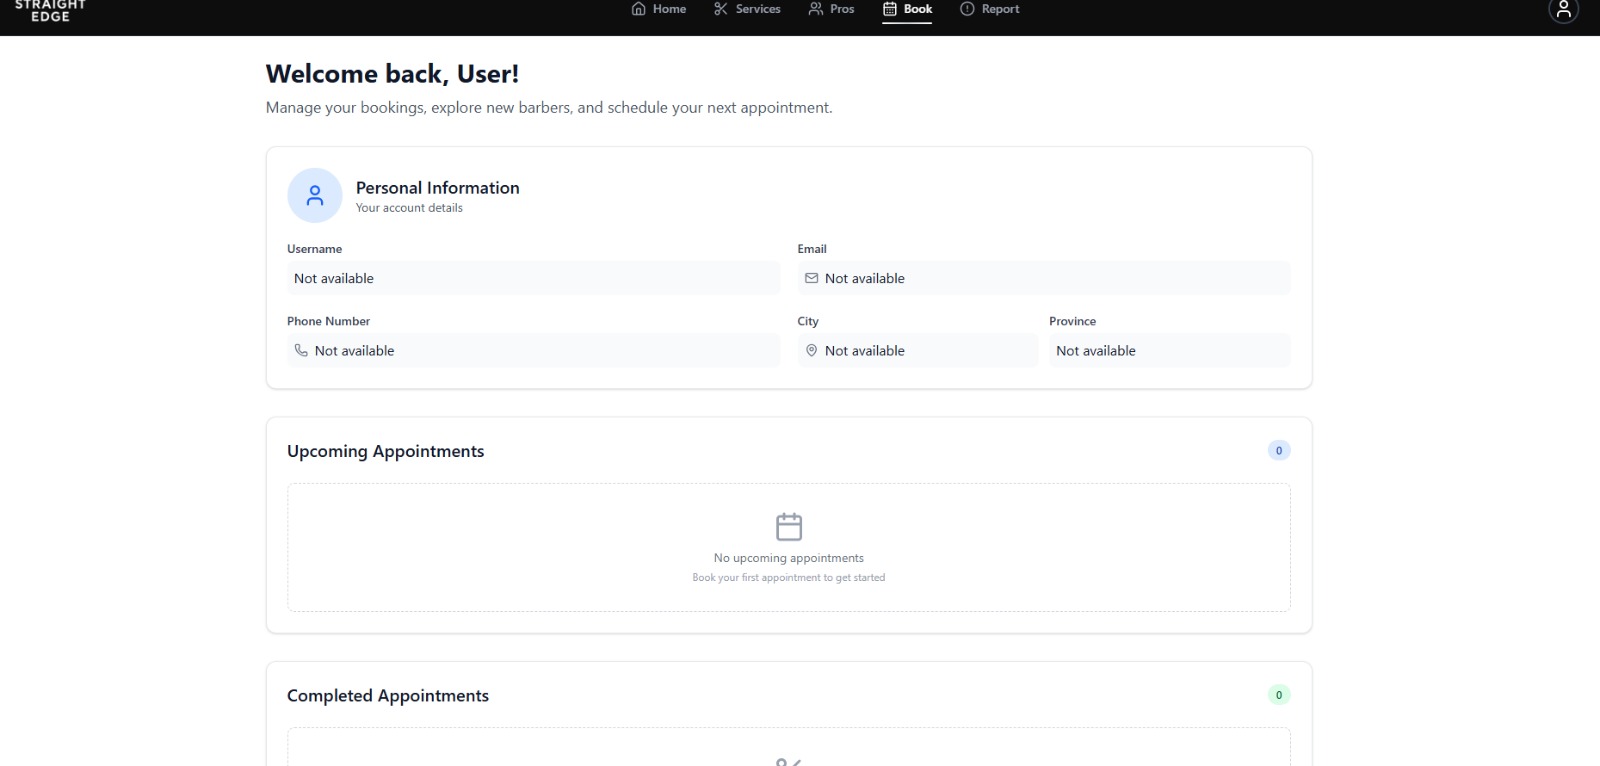Open the Services page
Viewport: 1600px width, 766px height.
747,9
